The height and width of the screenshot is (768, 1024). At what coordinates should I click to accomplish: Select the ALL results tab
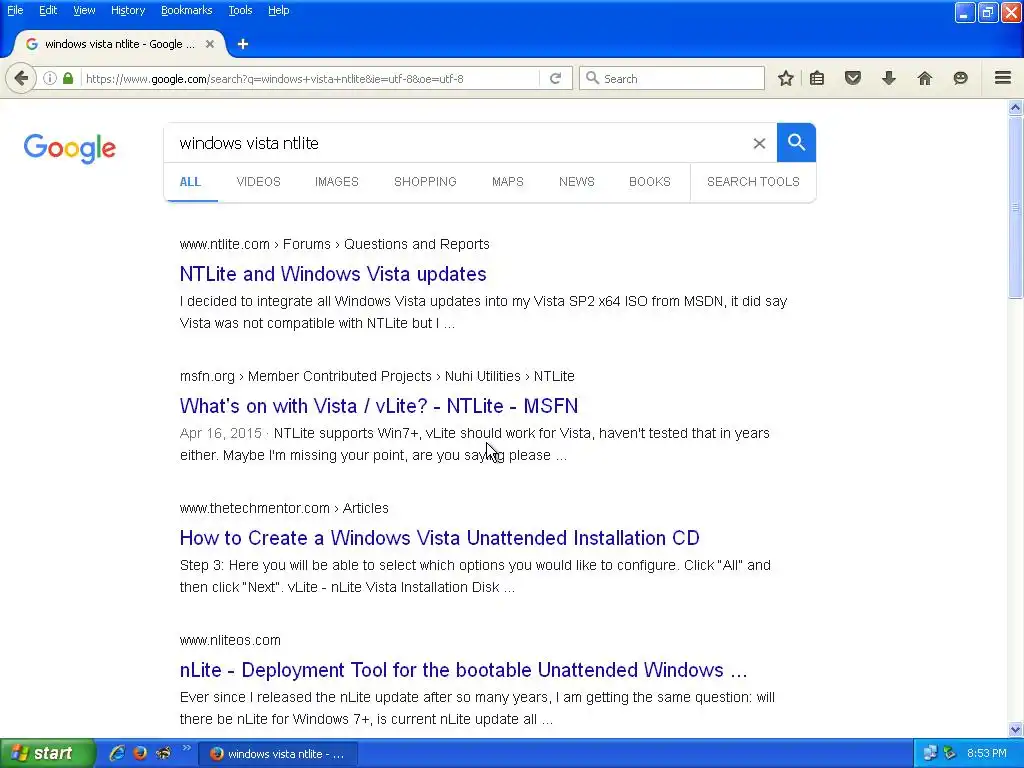pos(190,182)
